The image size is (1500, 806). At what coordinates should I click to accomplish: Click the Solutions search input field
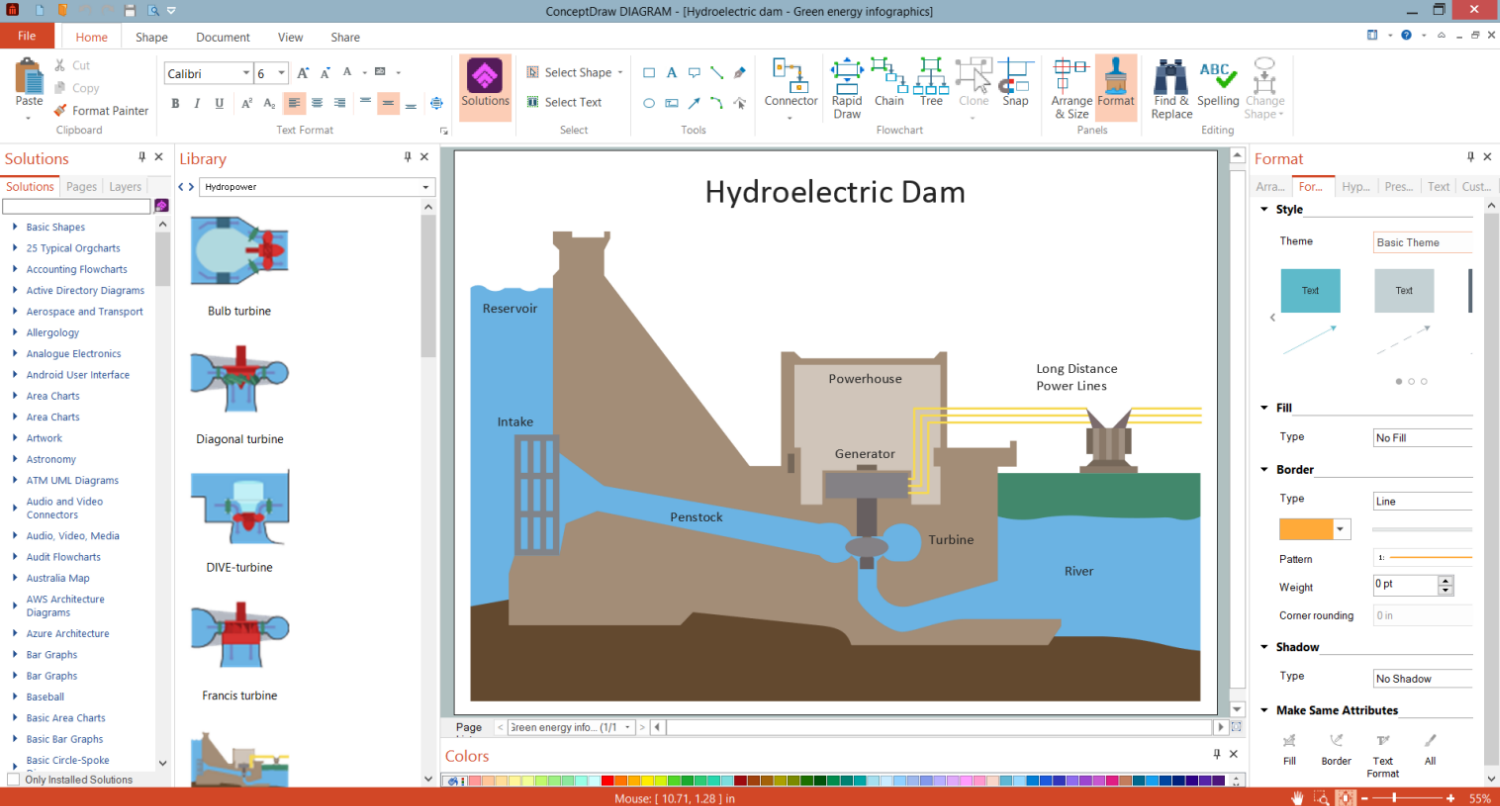pyautogui.click(x=76, y=206)
